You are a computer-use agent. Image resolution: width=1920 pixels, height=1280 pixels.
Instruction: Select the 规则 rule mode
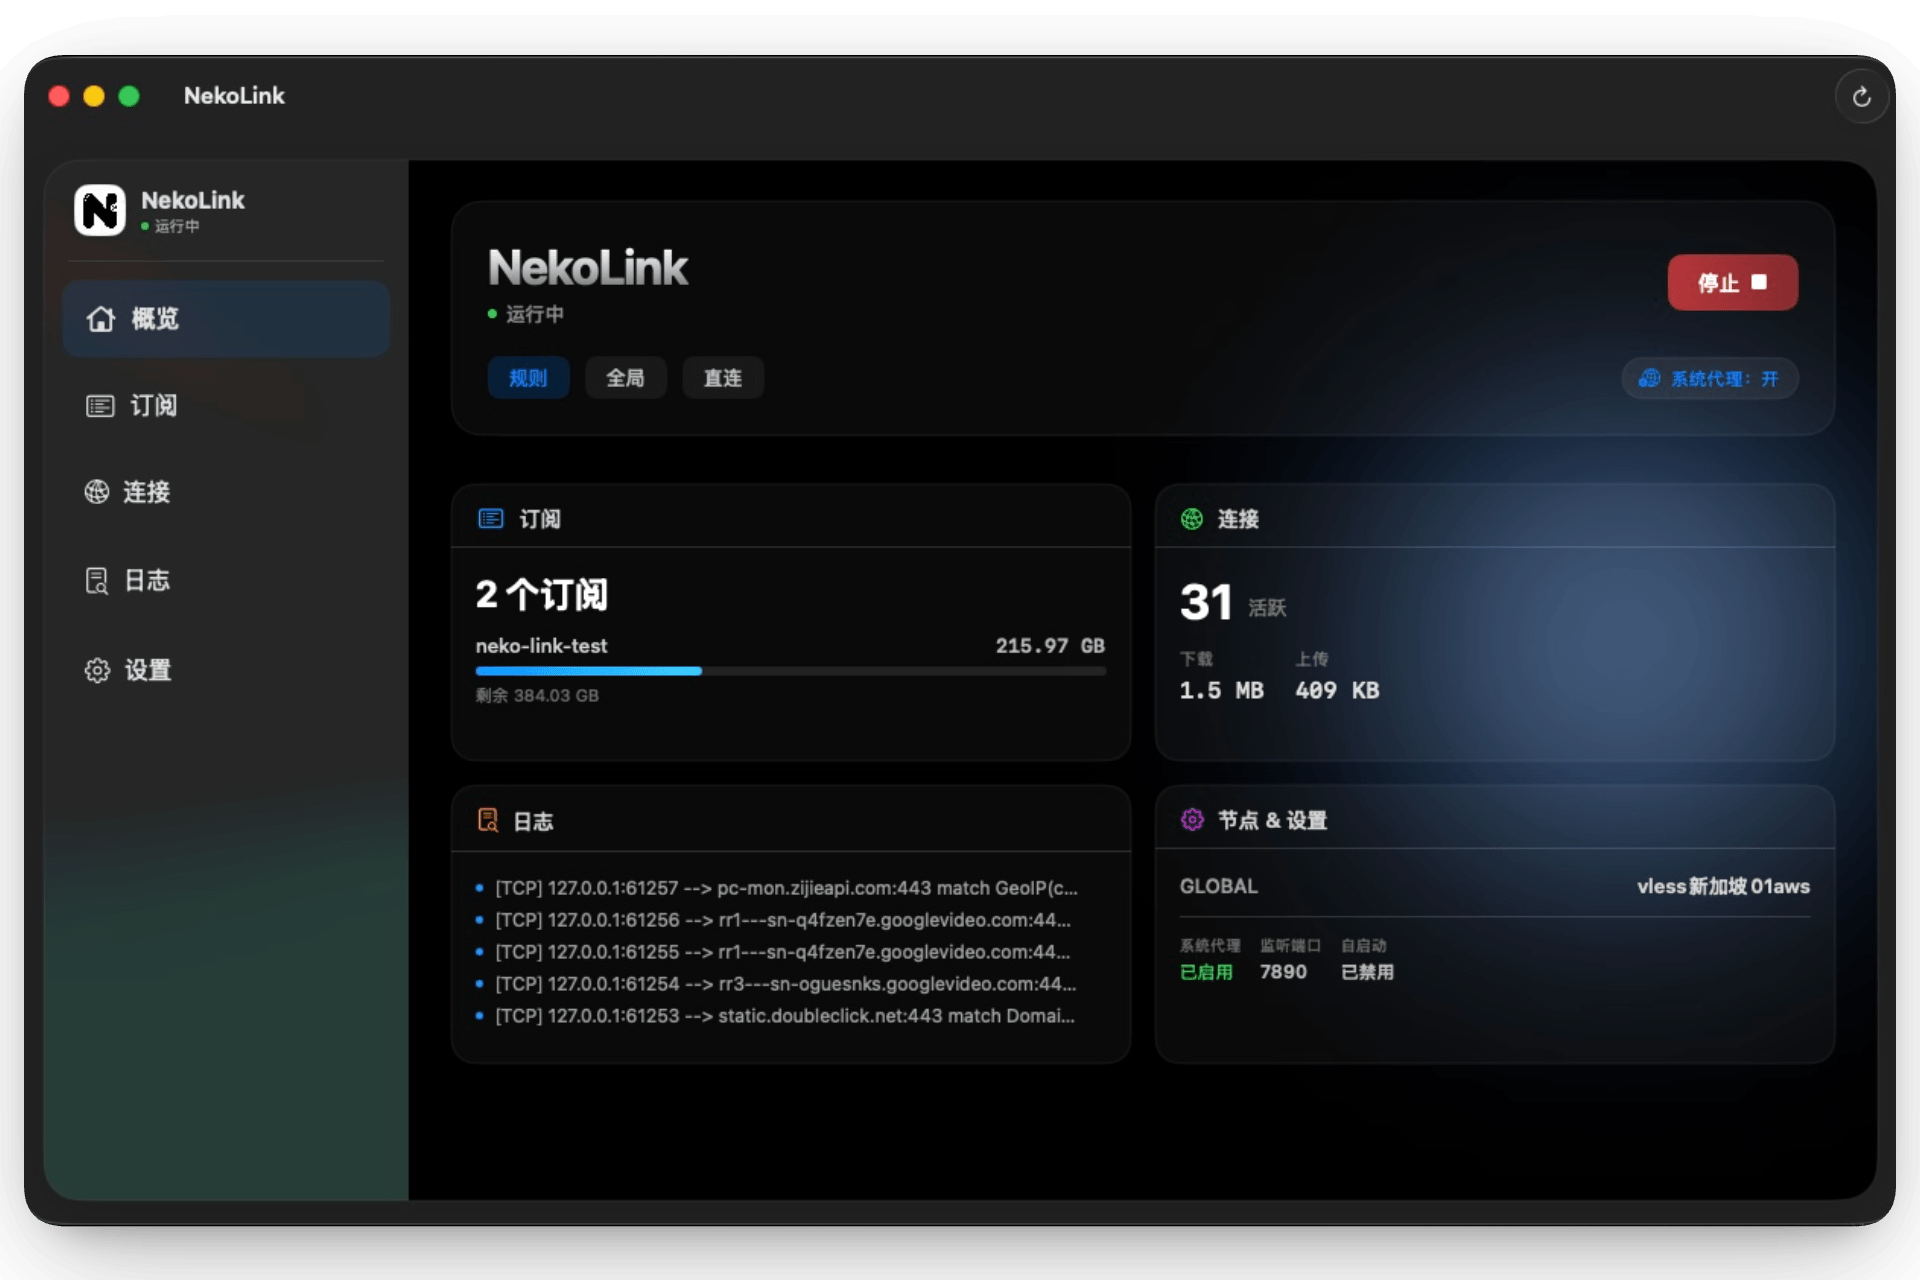[x=528, y=378]
